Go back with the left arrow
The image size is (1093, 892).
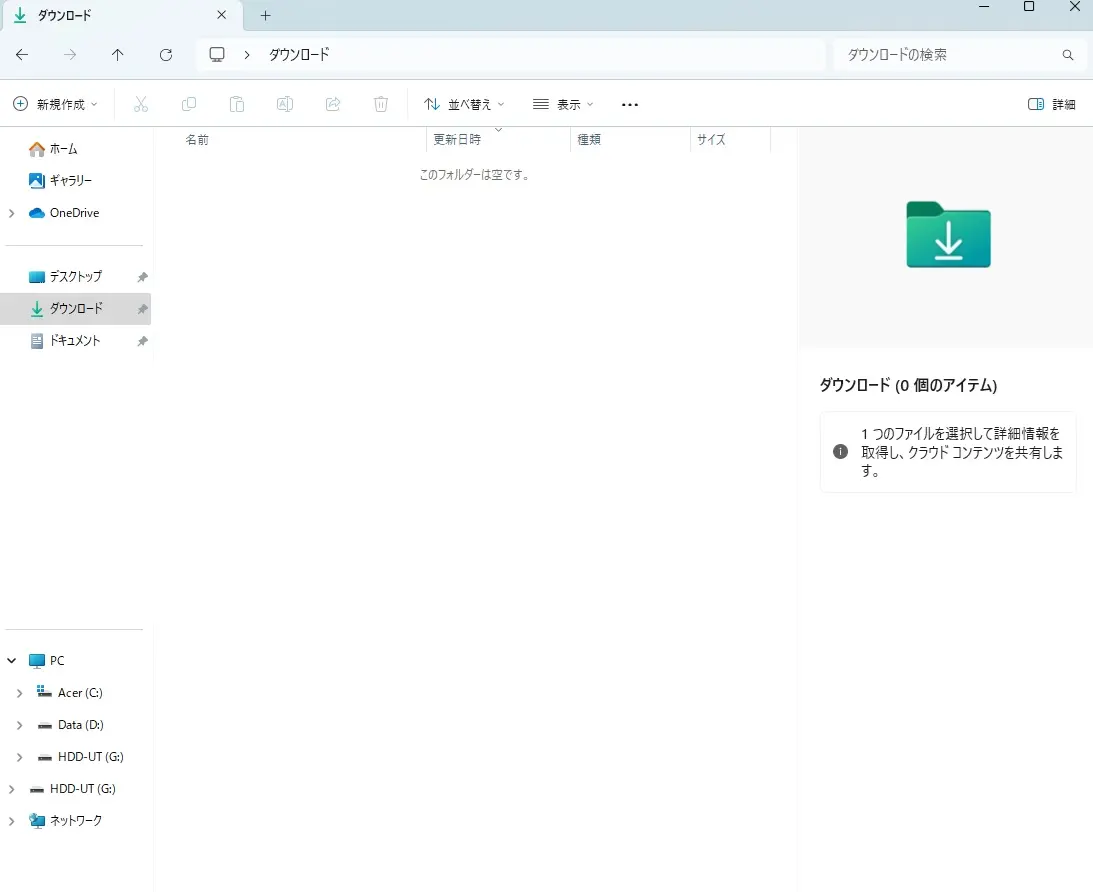point(22,54)
